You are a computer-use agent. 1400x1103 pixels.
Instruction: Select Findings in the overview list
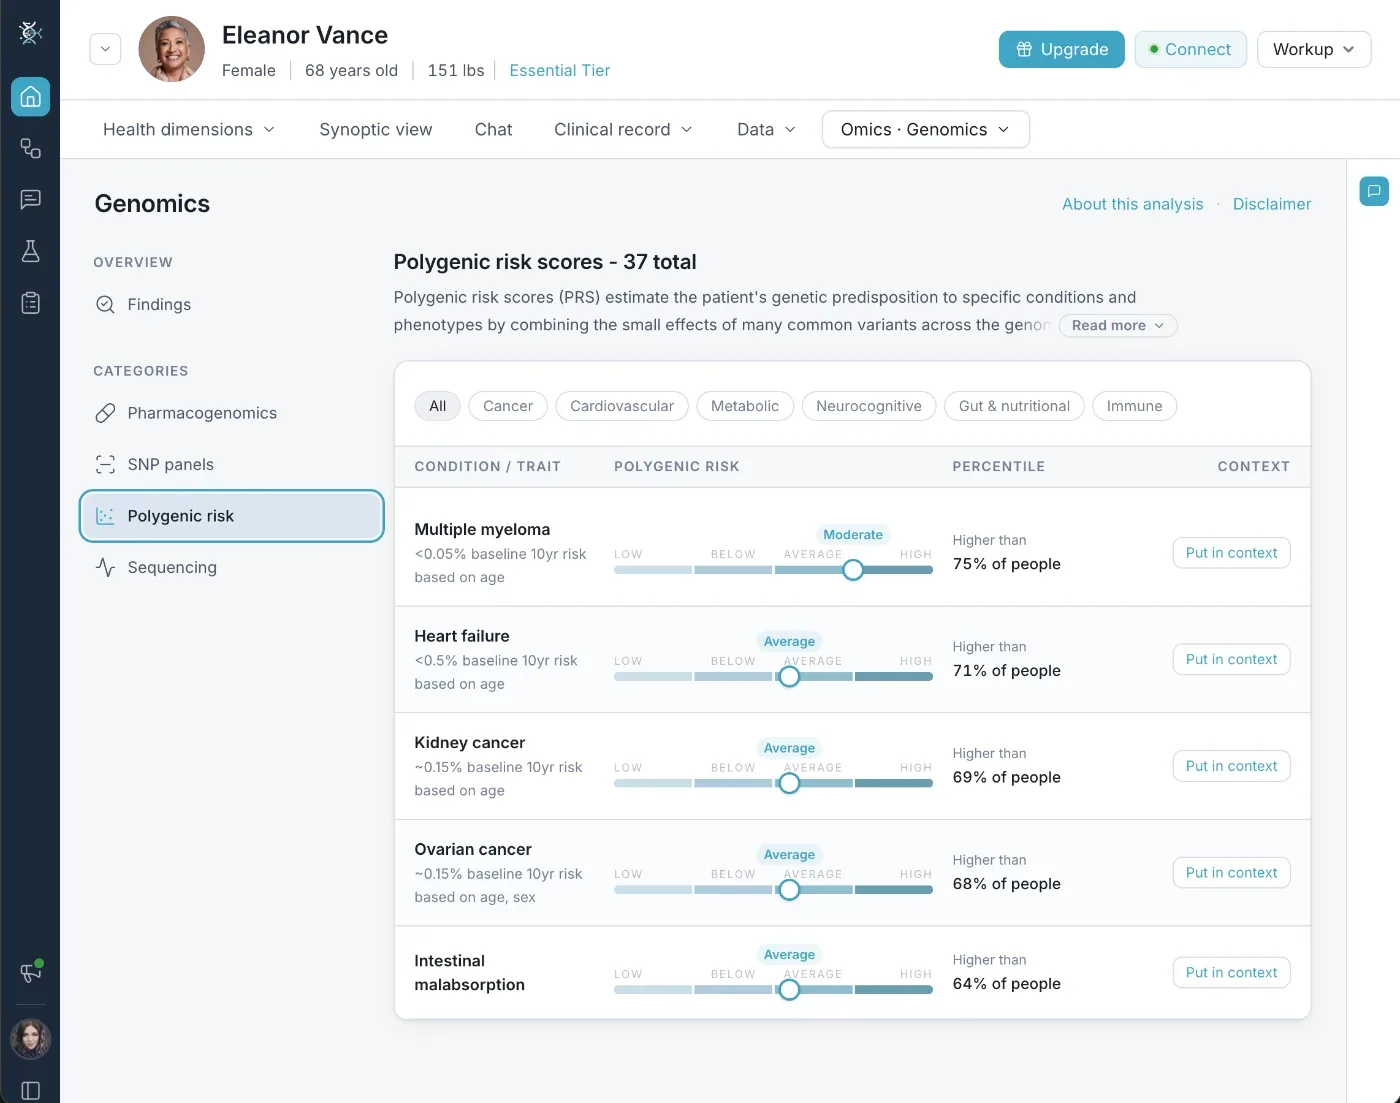tap(231, 304)
